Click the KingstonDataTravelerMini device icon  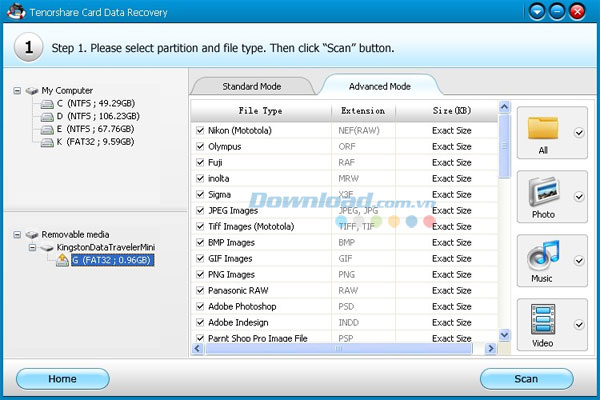click(x=47, y=248)
